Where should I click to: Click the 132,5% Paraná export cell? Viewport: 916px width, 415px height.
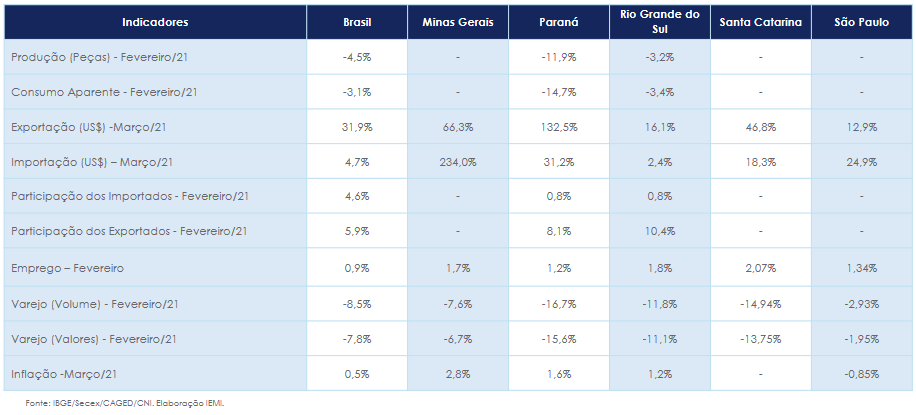558,127
